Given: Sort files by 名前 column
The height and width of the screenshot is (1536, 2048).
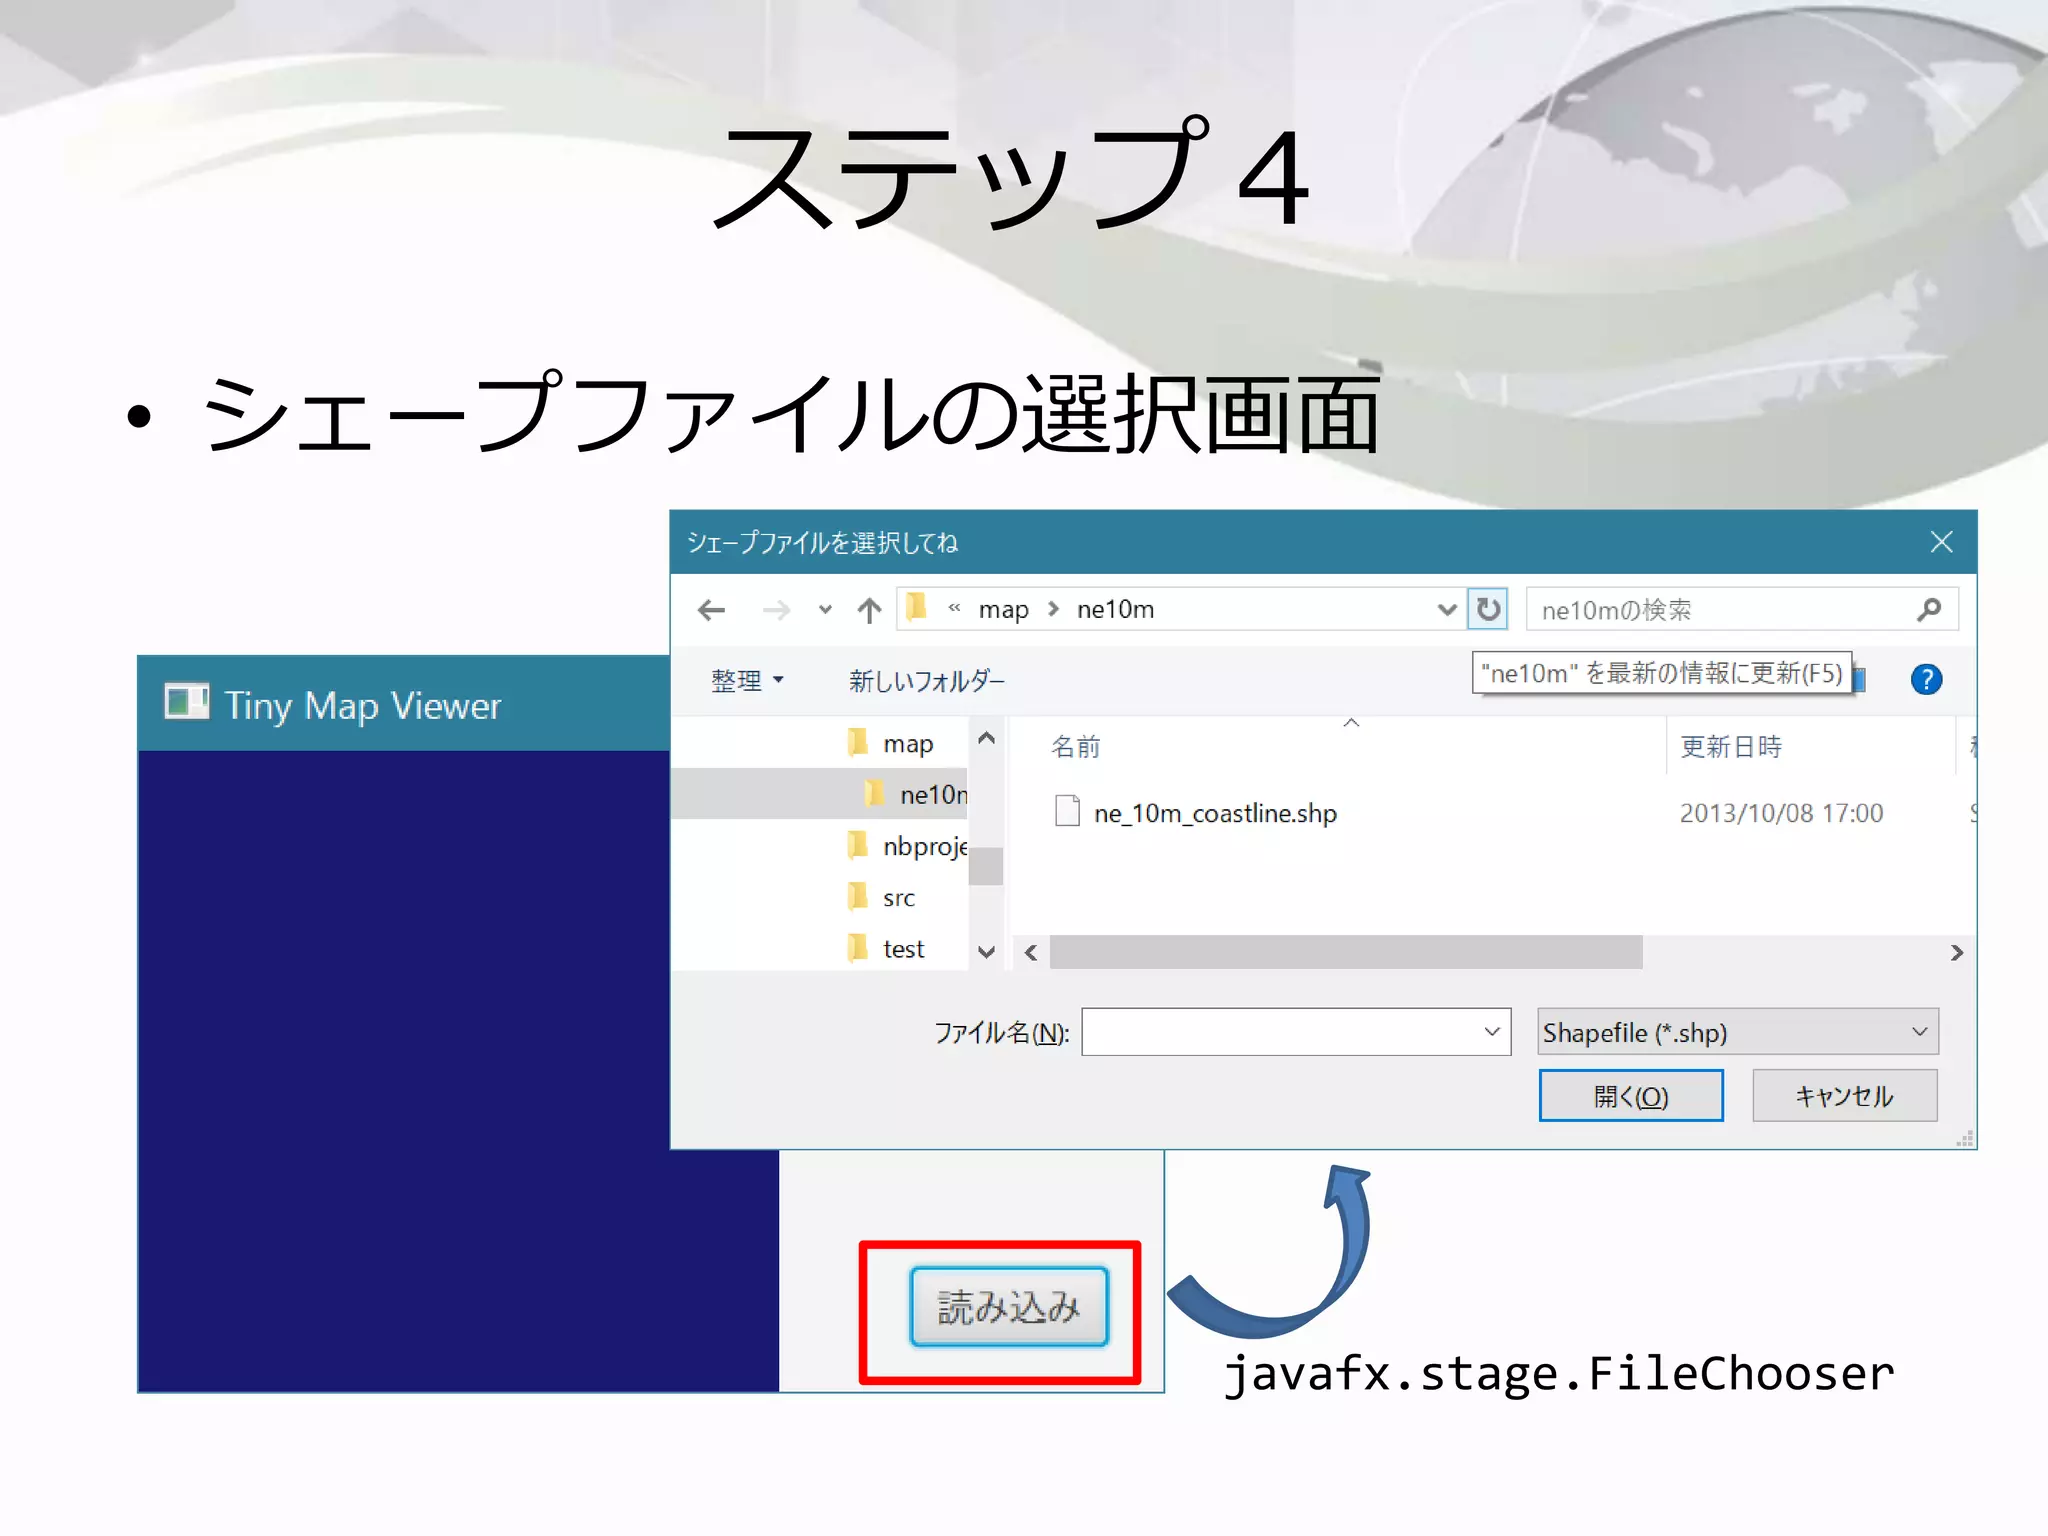Looking at the screenshot, I should coord(1076,746).
